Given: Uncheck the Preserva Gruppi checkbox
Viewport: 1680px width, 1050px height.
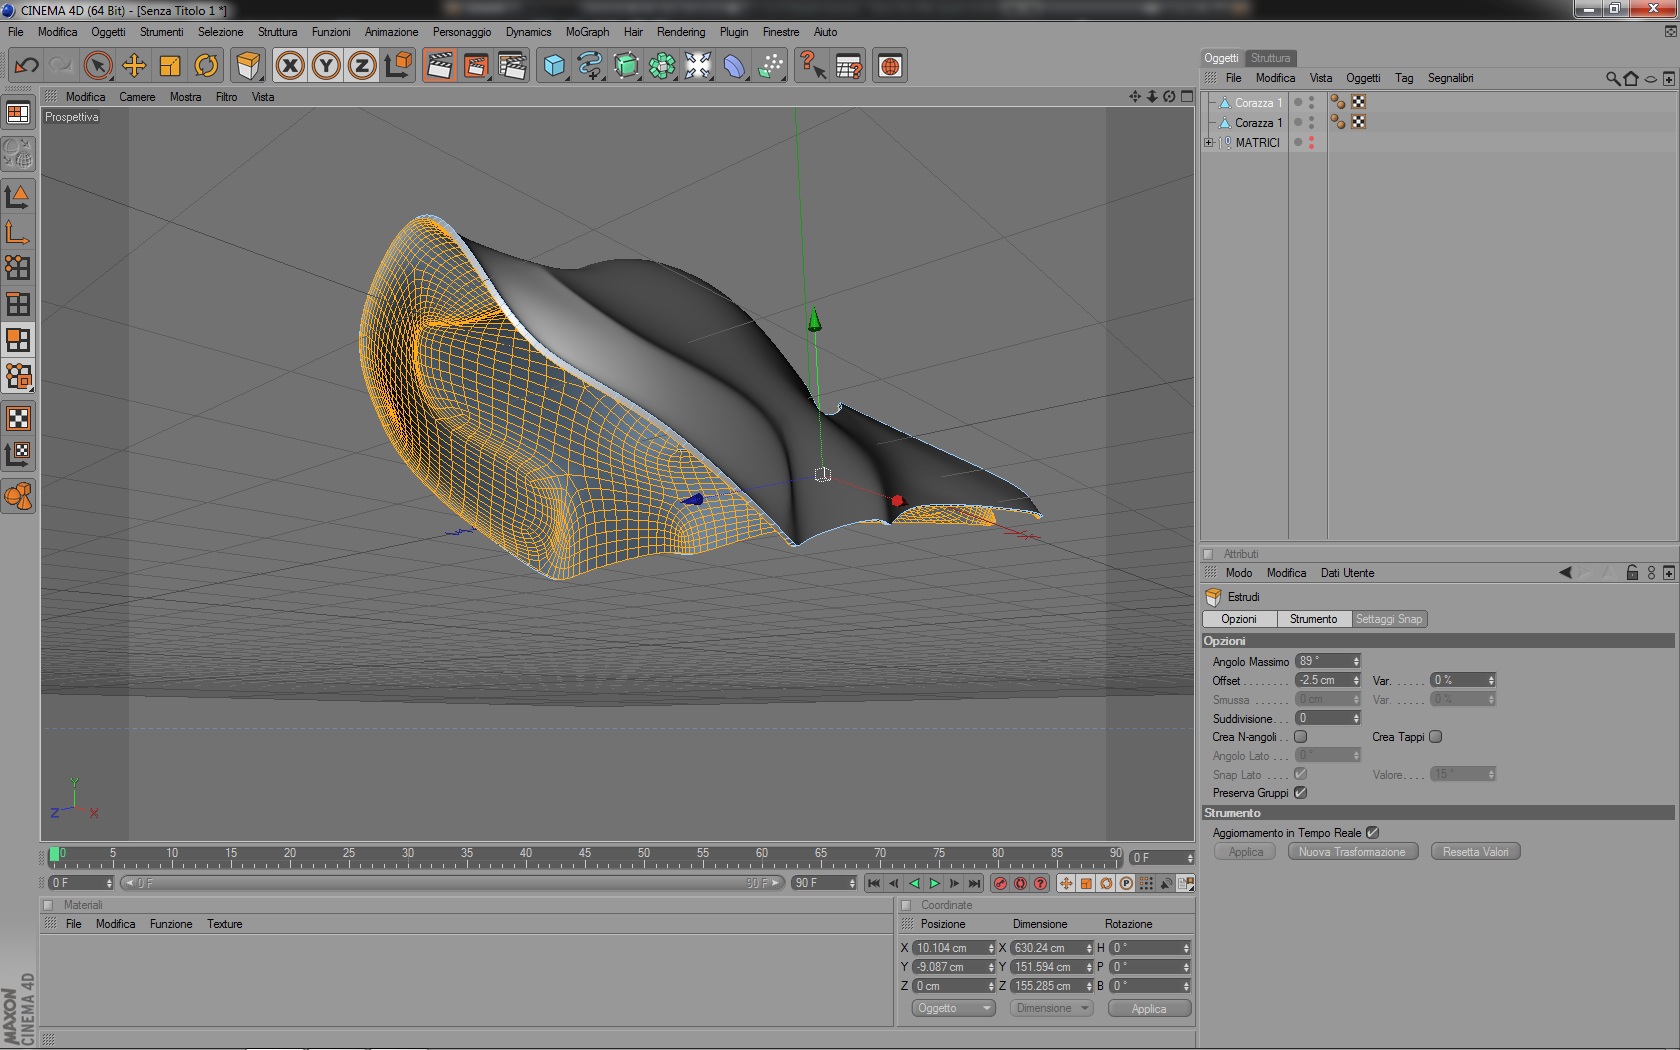Looking at the screenshot, I should click(x=1301, y=793).
